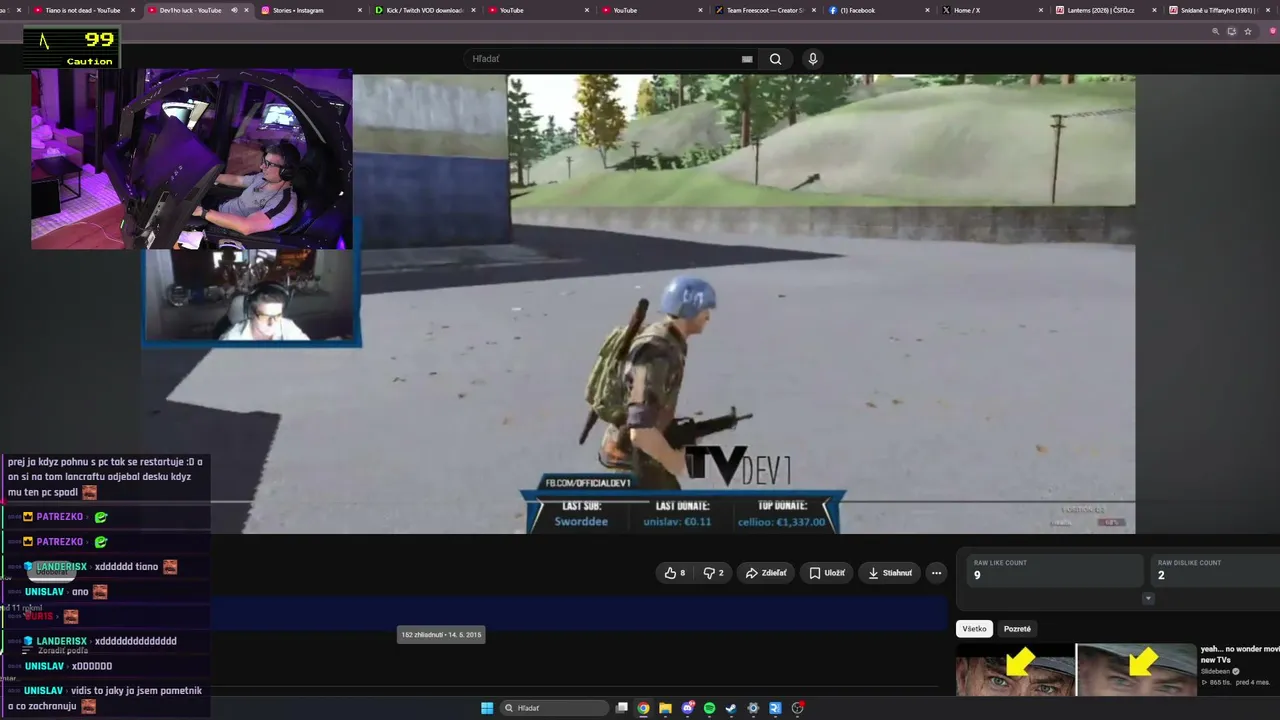Image resolution: width=1280 pixels, height=720 pixels.
Task: Open the Slidebean channel link
Action: click(x=1215, y=672)
